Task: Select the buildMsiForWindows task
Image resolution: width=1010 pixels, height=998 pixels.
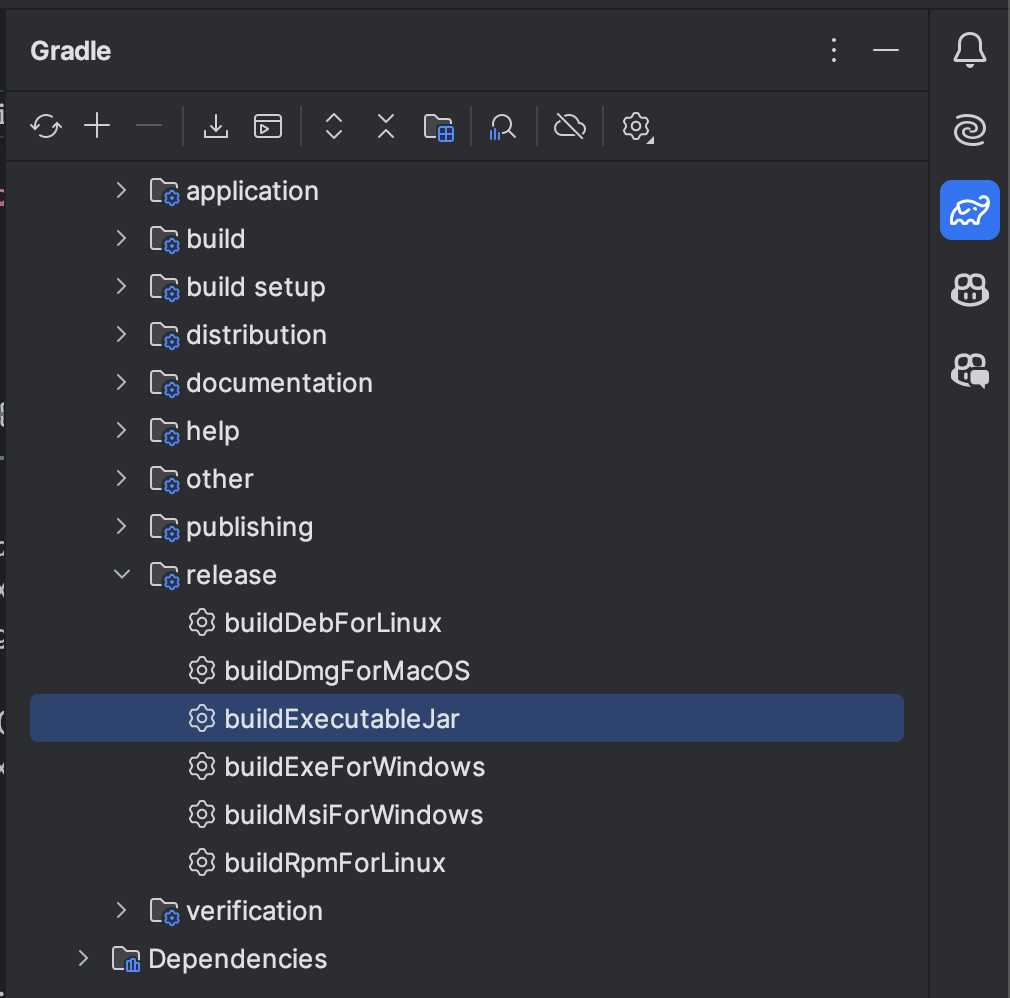Action: [x=354, y=814]
